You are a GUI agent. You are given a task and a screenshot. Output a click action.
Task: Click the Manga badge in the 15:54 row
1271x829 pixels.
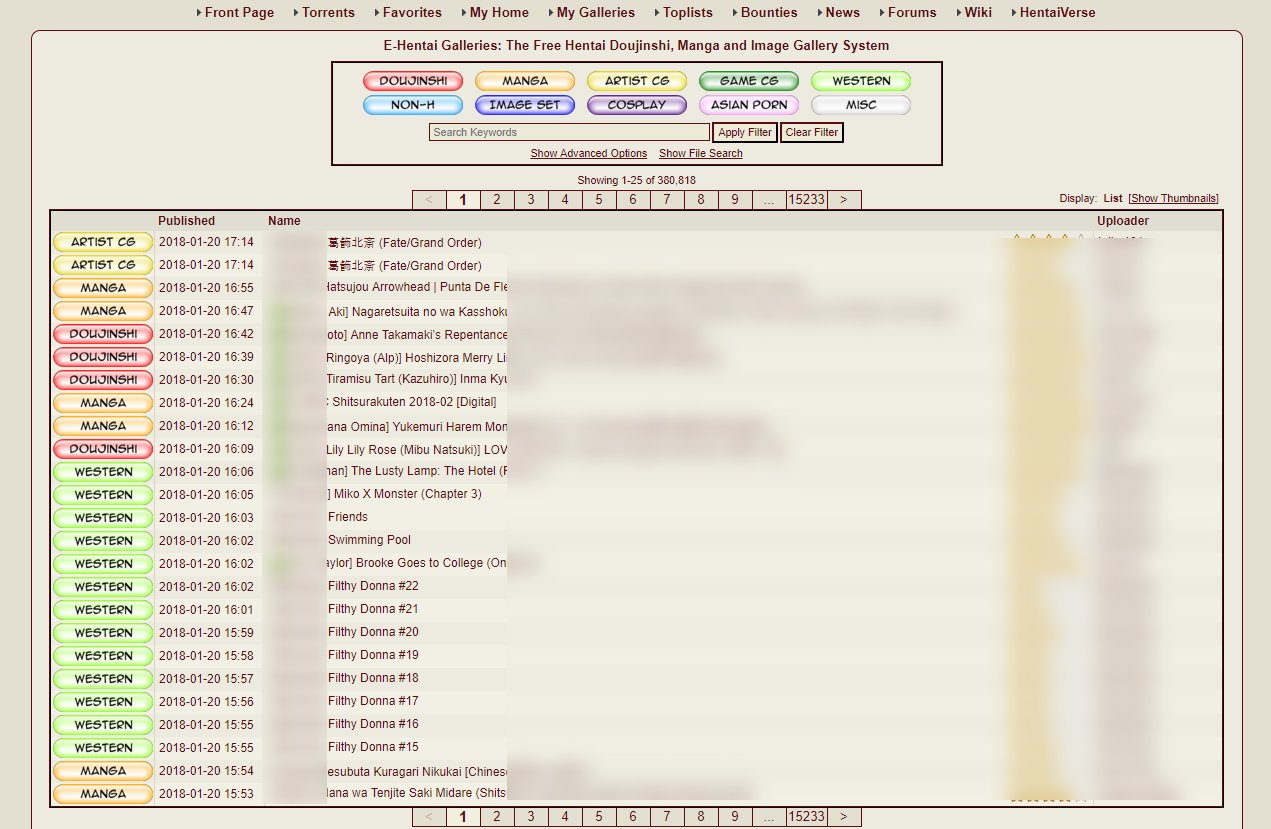pyautogui.click(x=103, y=771)
